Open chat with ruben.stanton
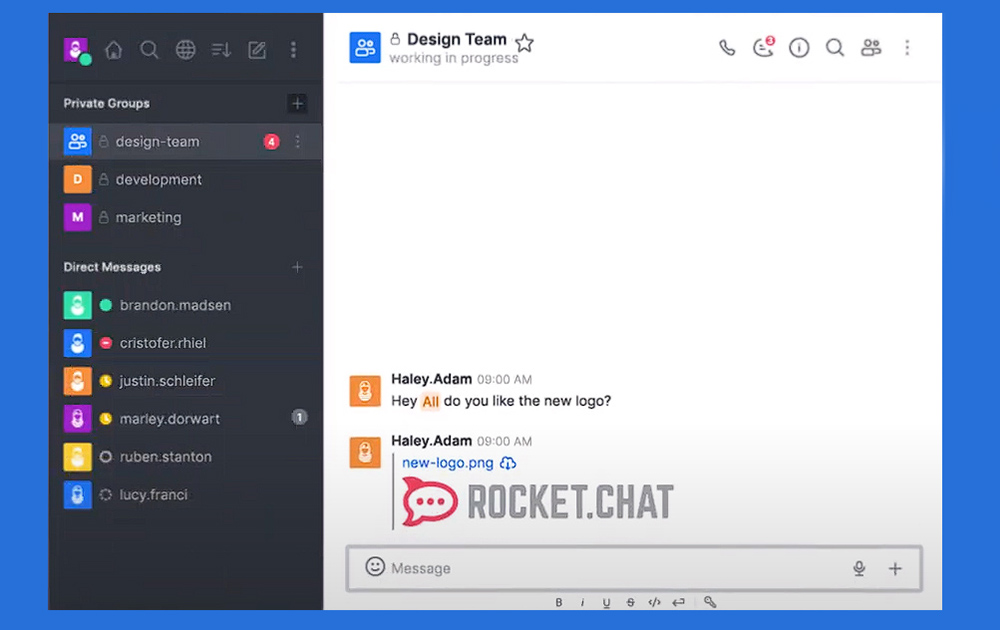The image size is (1000, 630). point(186,457)
